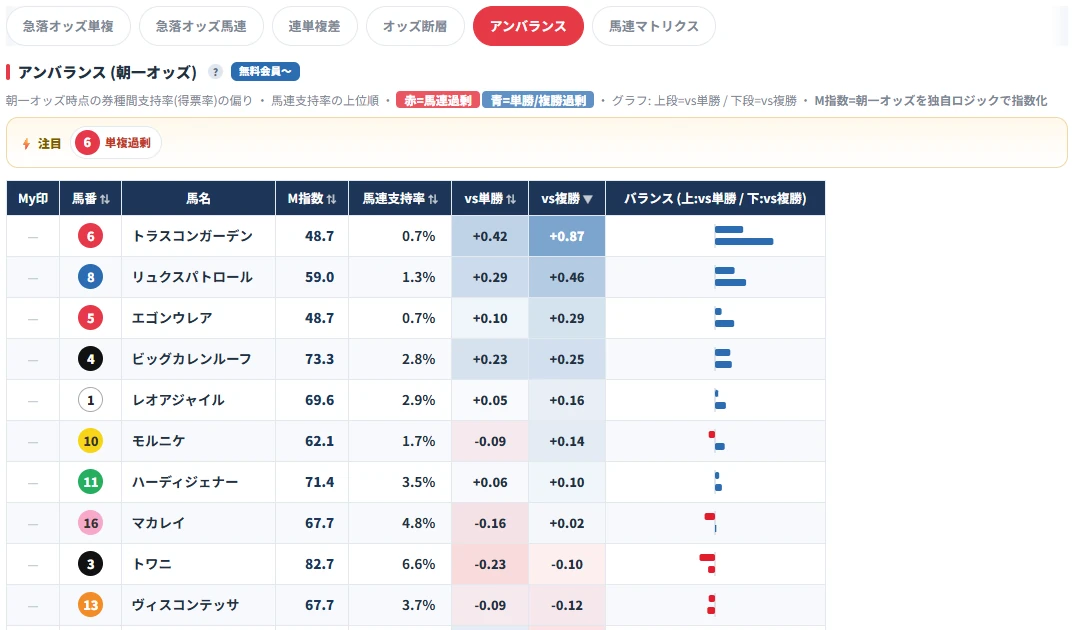The width and height of the screenshot is (1074, 630).
Task: Click the My印 column header
Action: 33,199
